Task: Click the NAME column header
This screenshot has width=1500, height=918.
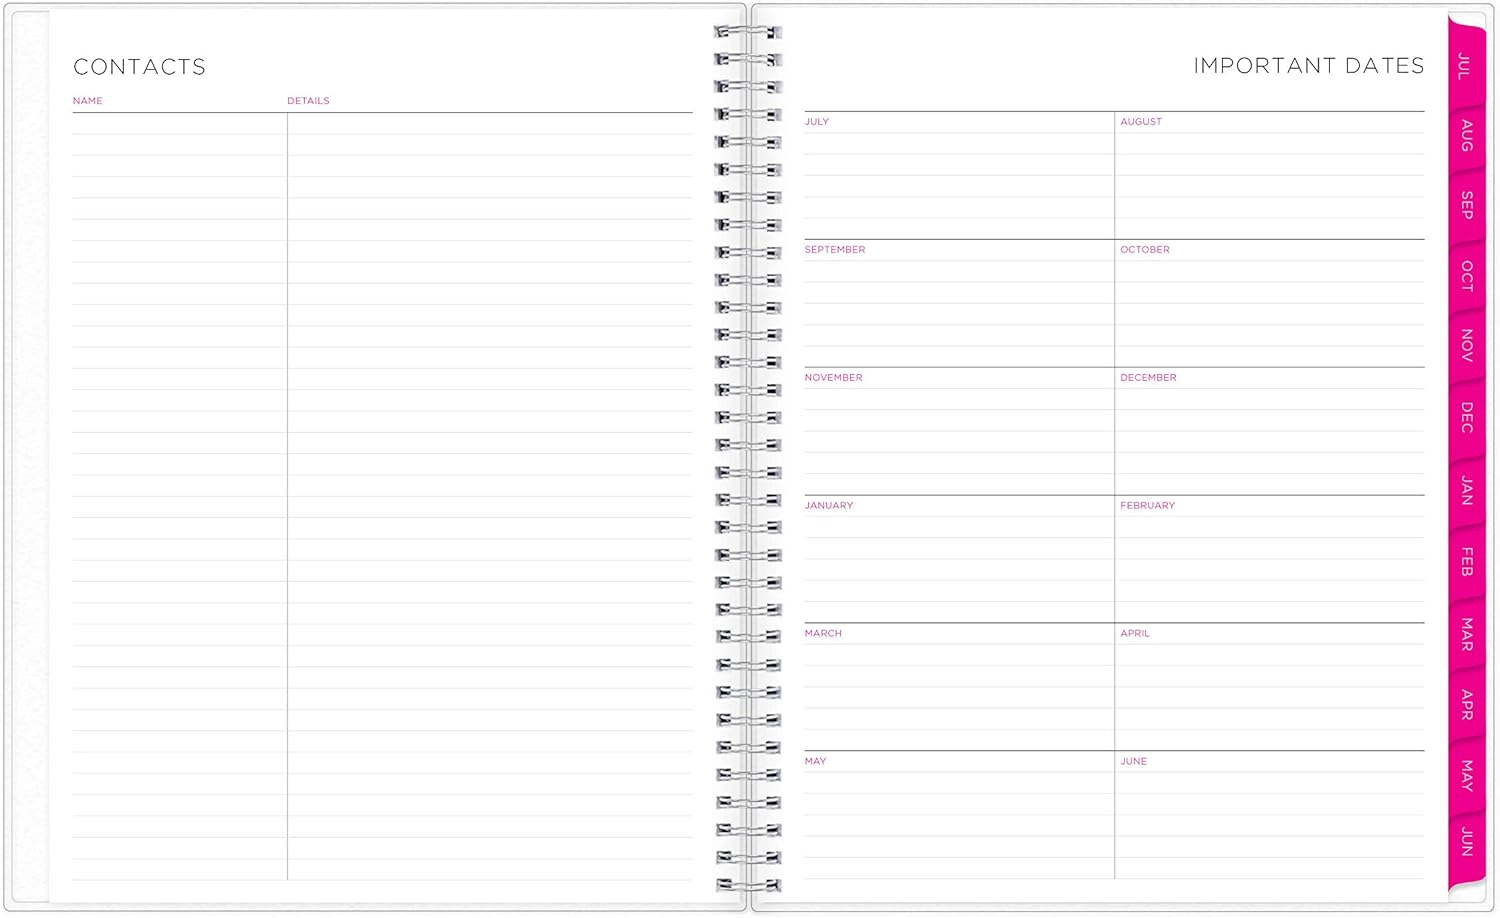Action: 88,101
